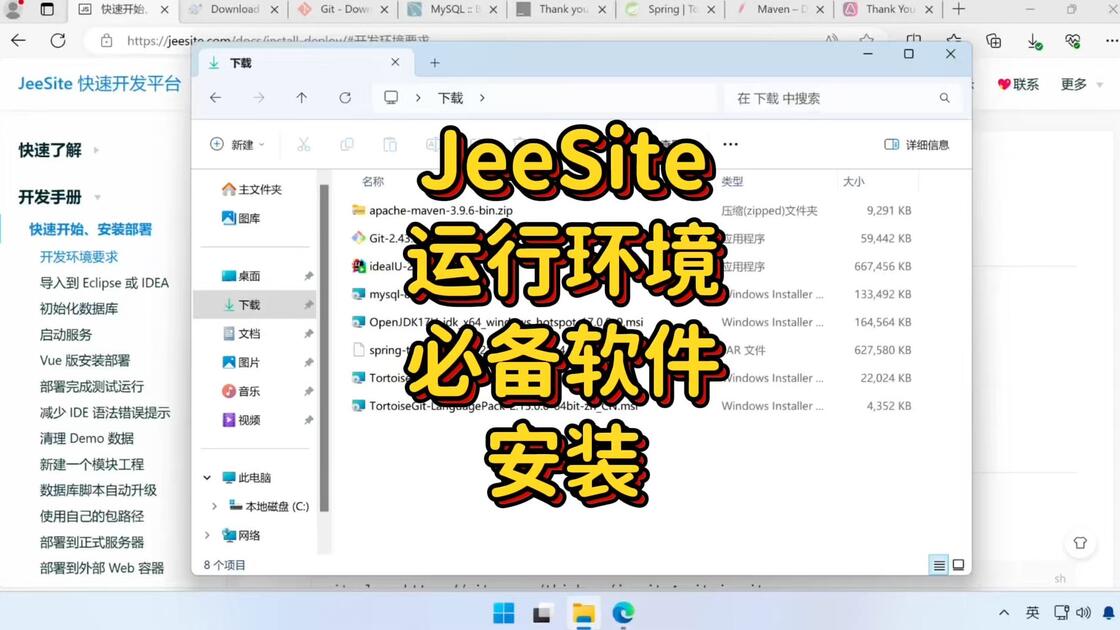Click the Explorer forward arrow button
The height and width of the screenshot is (630, 1120).
259,98
